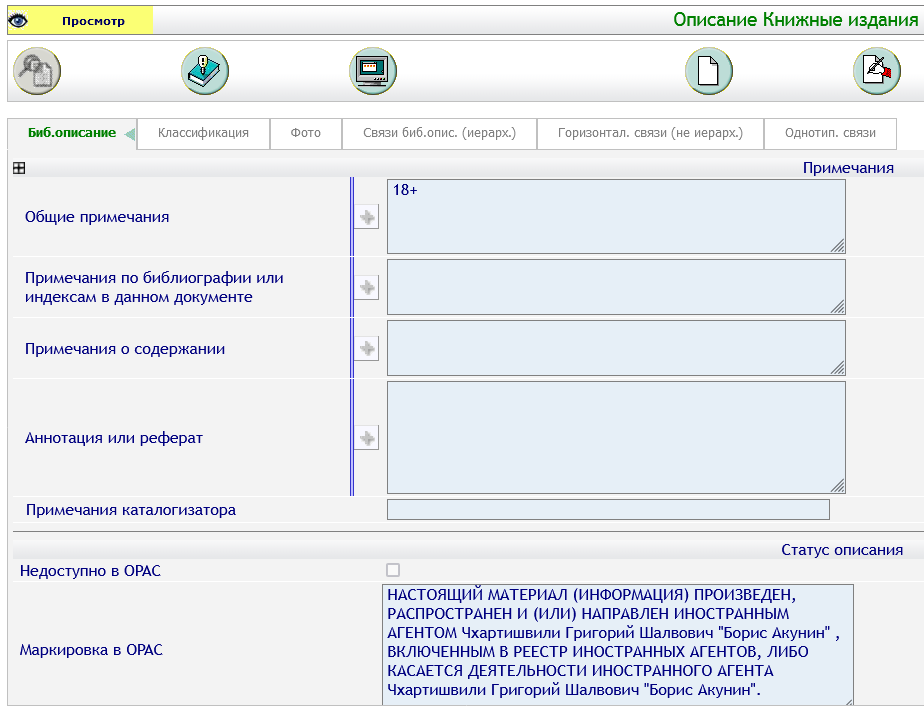924x716 pixels.
Task: Open Горизонтал. связи (не иерарх.) tab
Action: click(651, 133)
